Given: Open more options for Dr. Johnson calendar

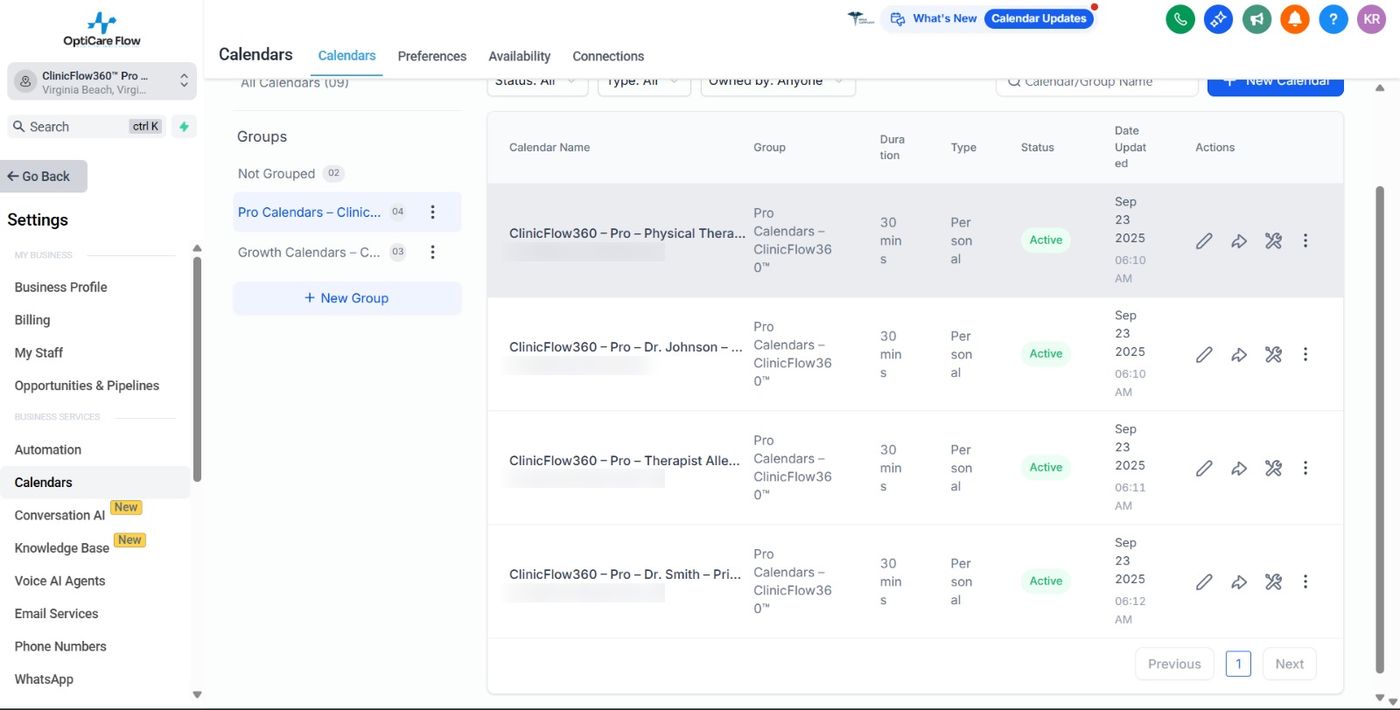Looking at the screenshot, I should pos(1305,354).
